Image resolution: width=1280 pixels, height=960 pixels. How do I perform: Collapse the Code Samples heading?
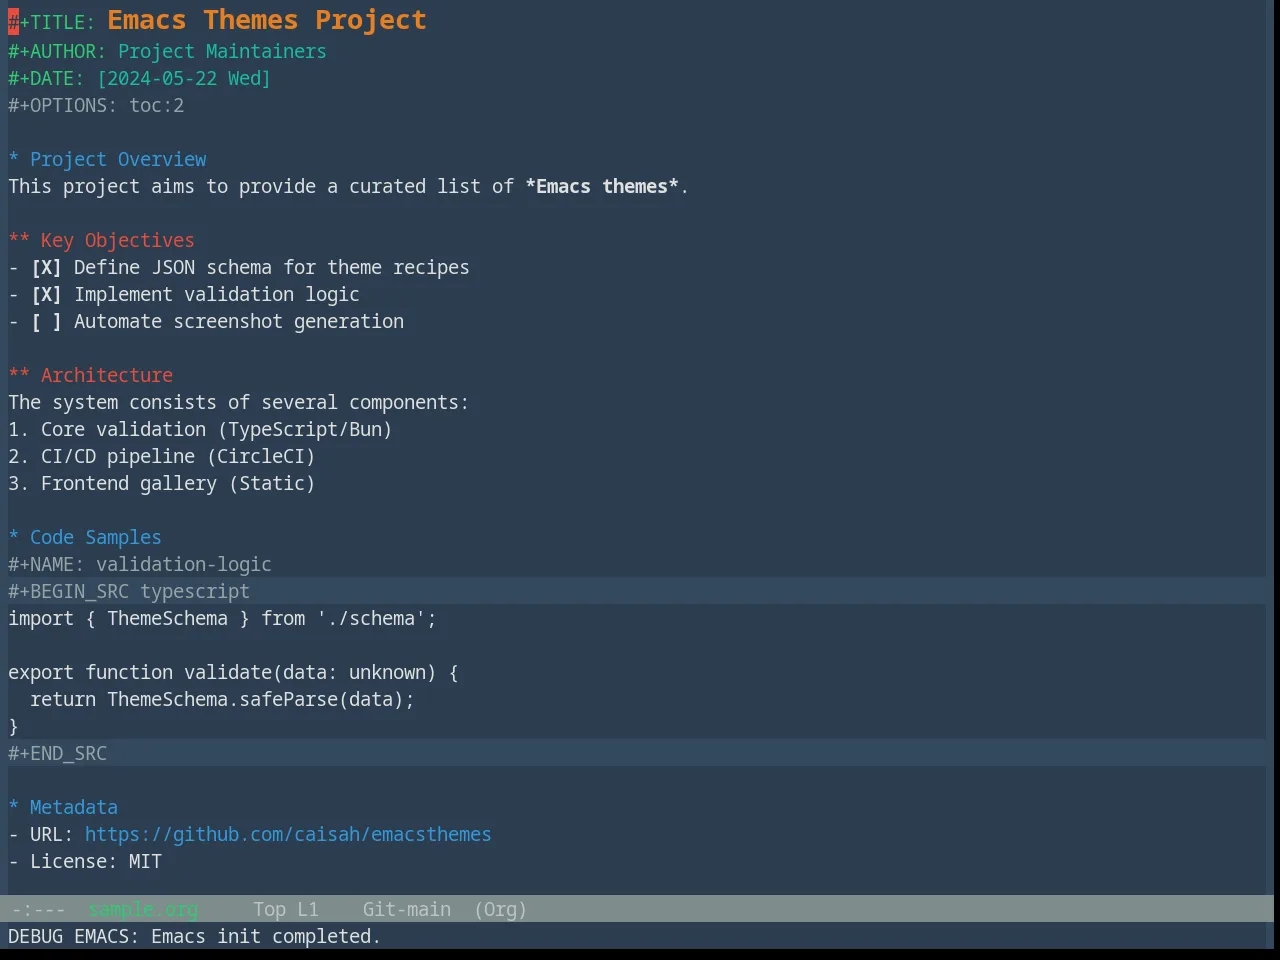coord(85,538)
